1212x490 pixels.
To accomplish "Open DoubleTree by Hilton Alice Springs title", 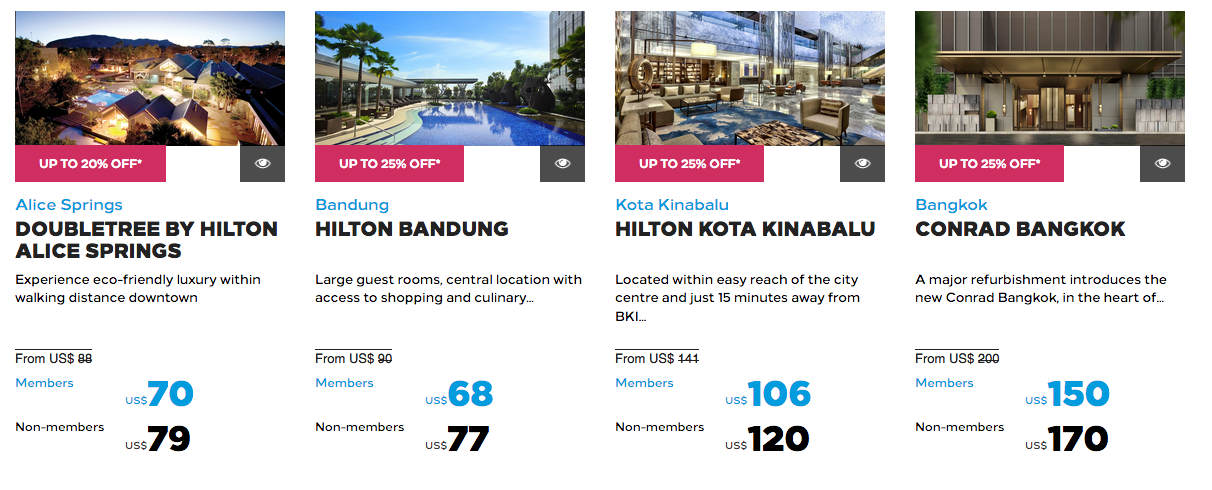I will tap(146, 240).
